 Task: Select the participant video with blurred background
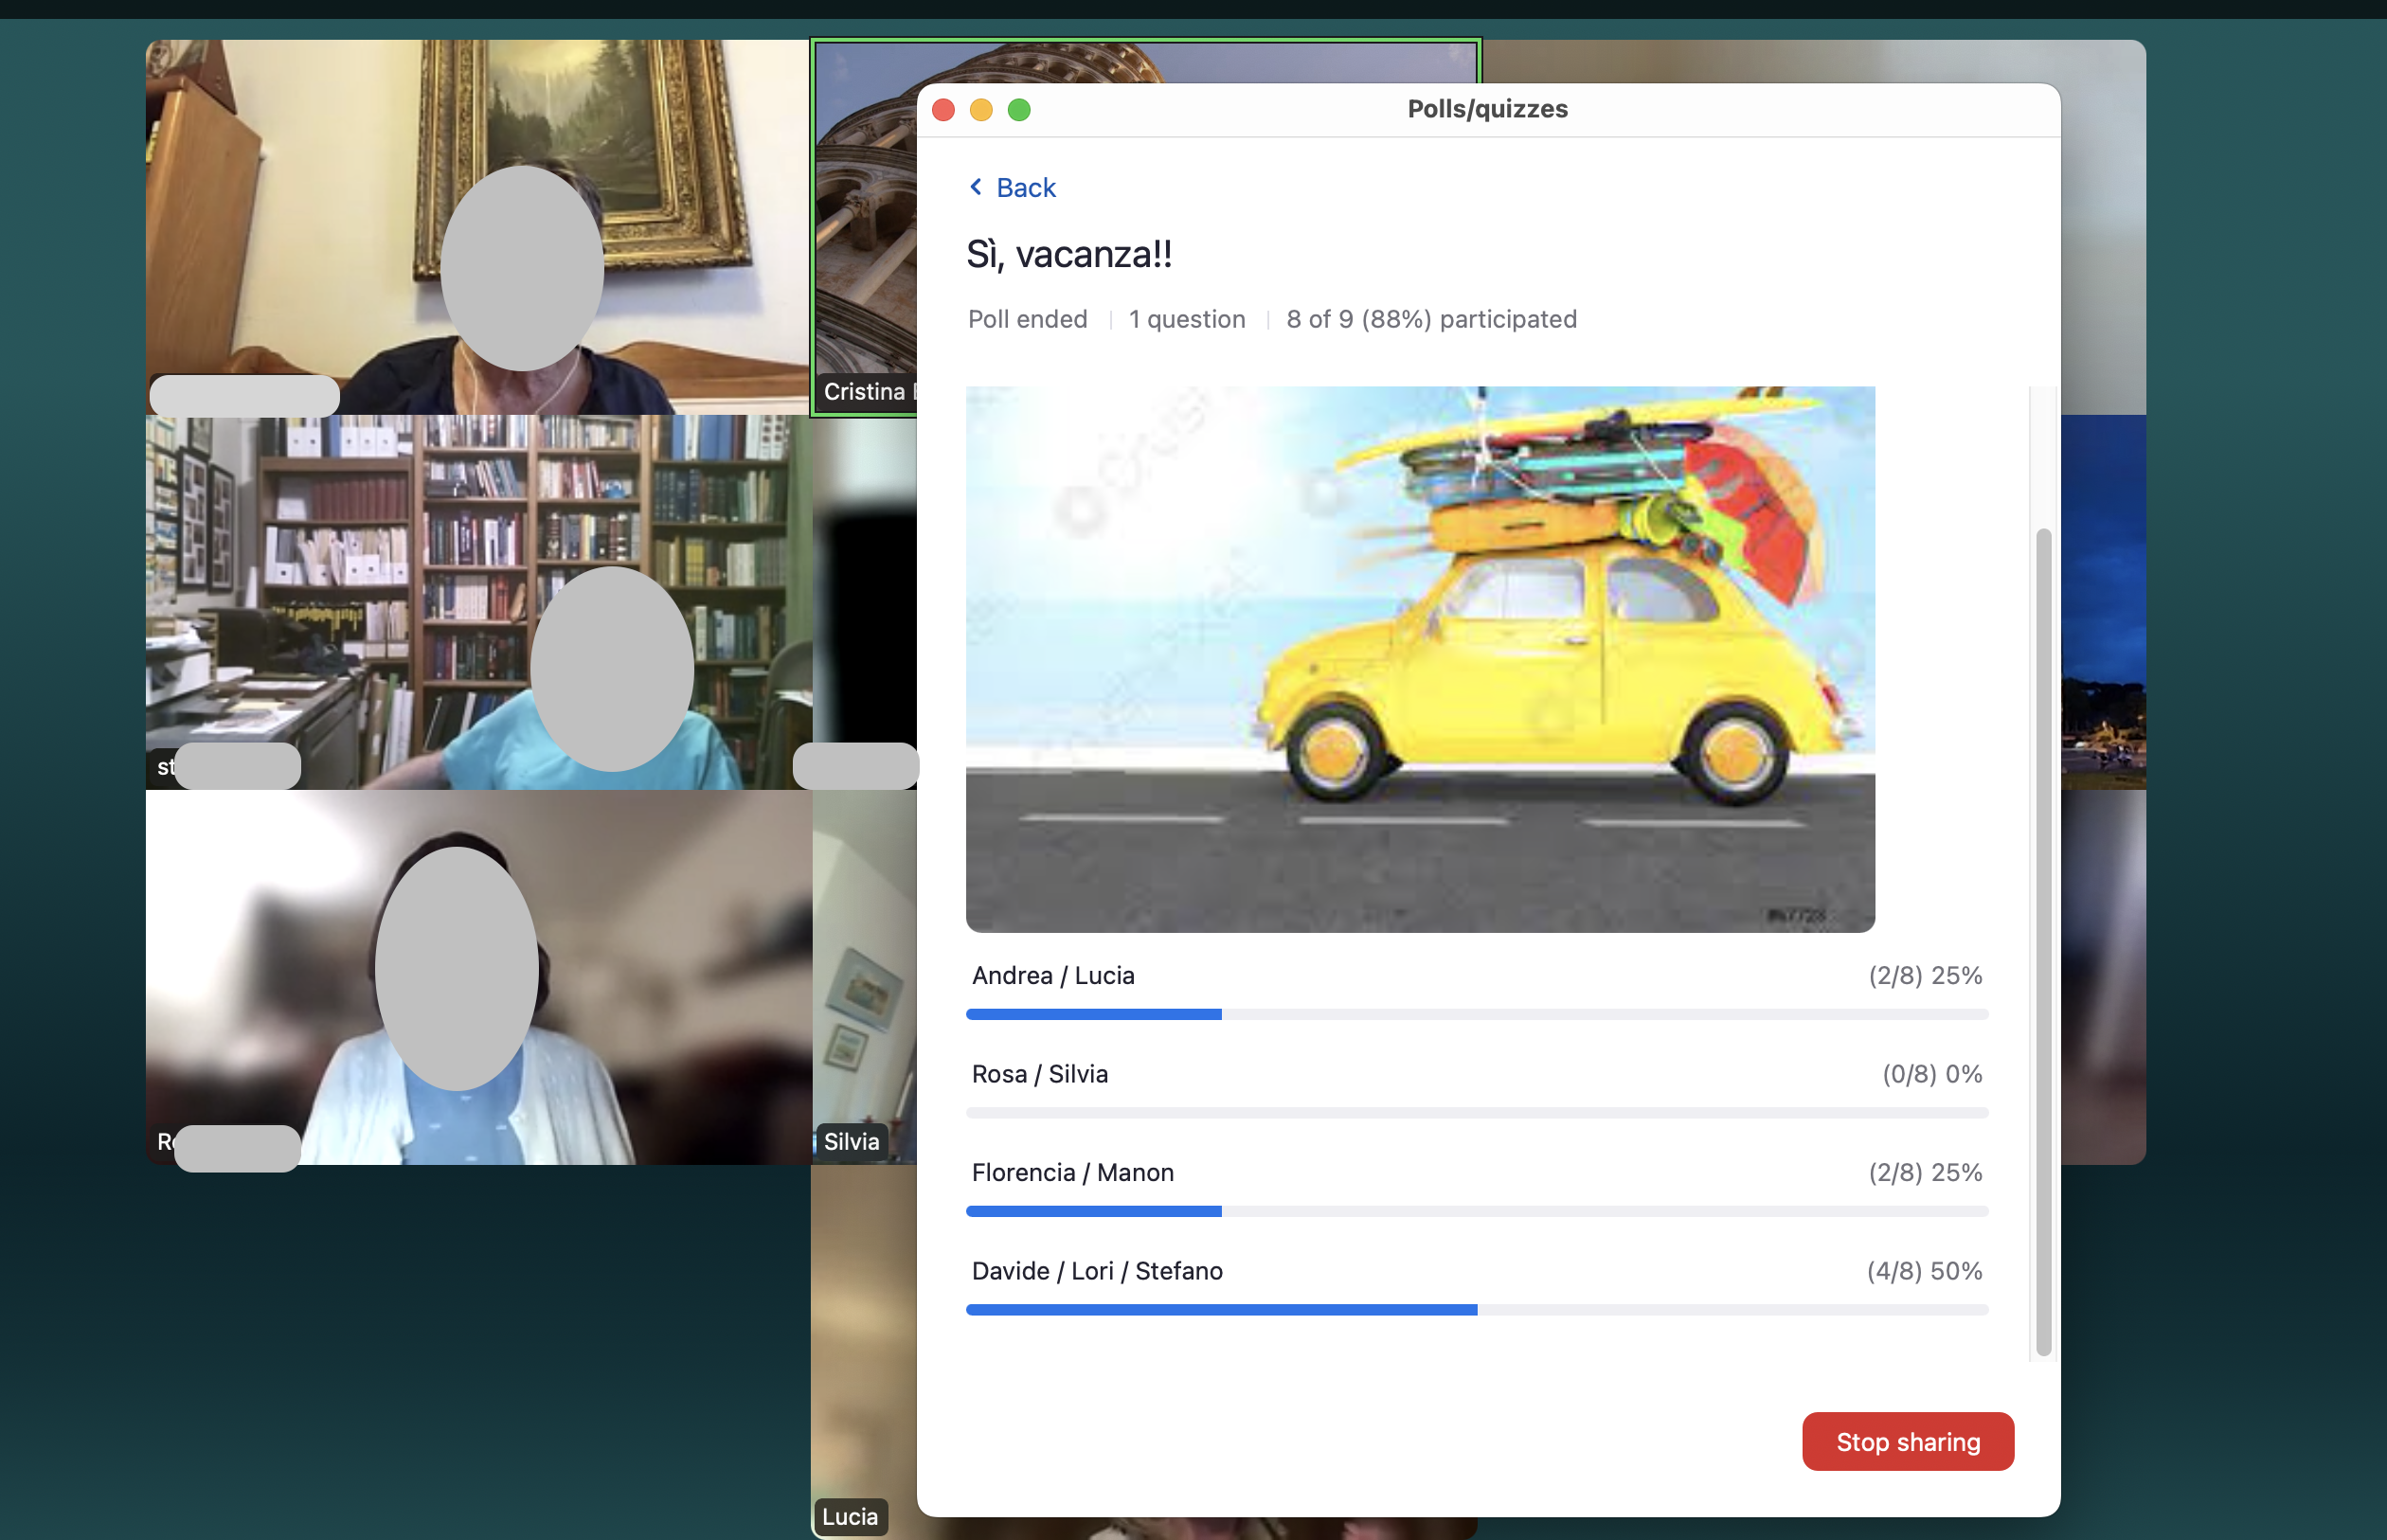476,977
